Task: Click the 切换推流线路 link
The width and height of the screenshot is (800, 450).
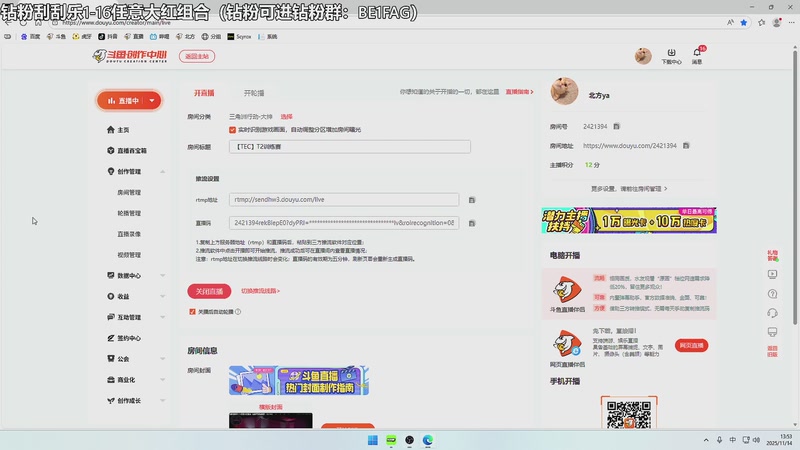Action: tap(260, 291)
